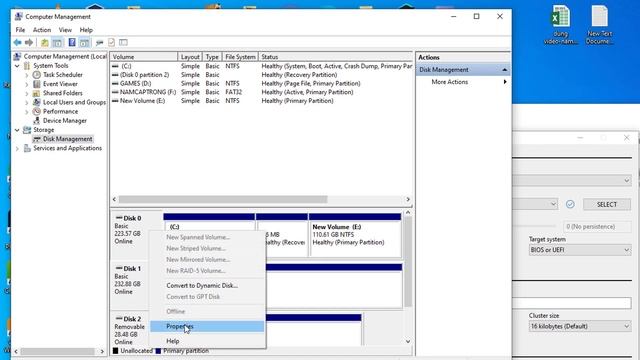Select the Services and Applications icon
The width and height of the screenshot is (640, 360).
point(27,148)
